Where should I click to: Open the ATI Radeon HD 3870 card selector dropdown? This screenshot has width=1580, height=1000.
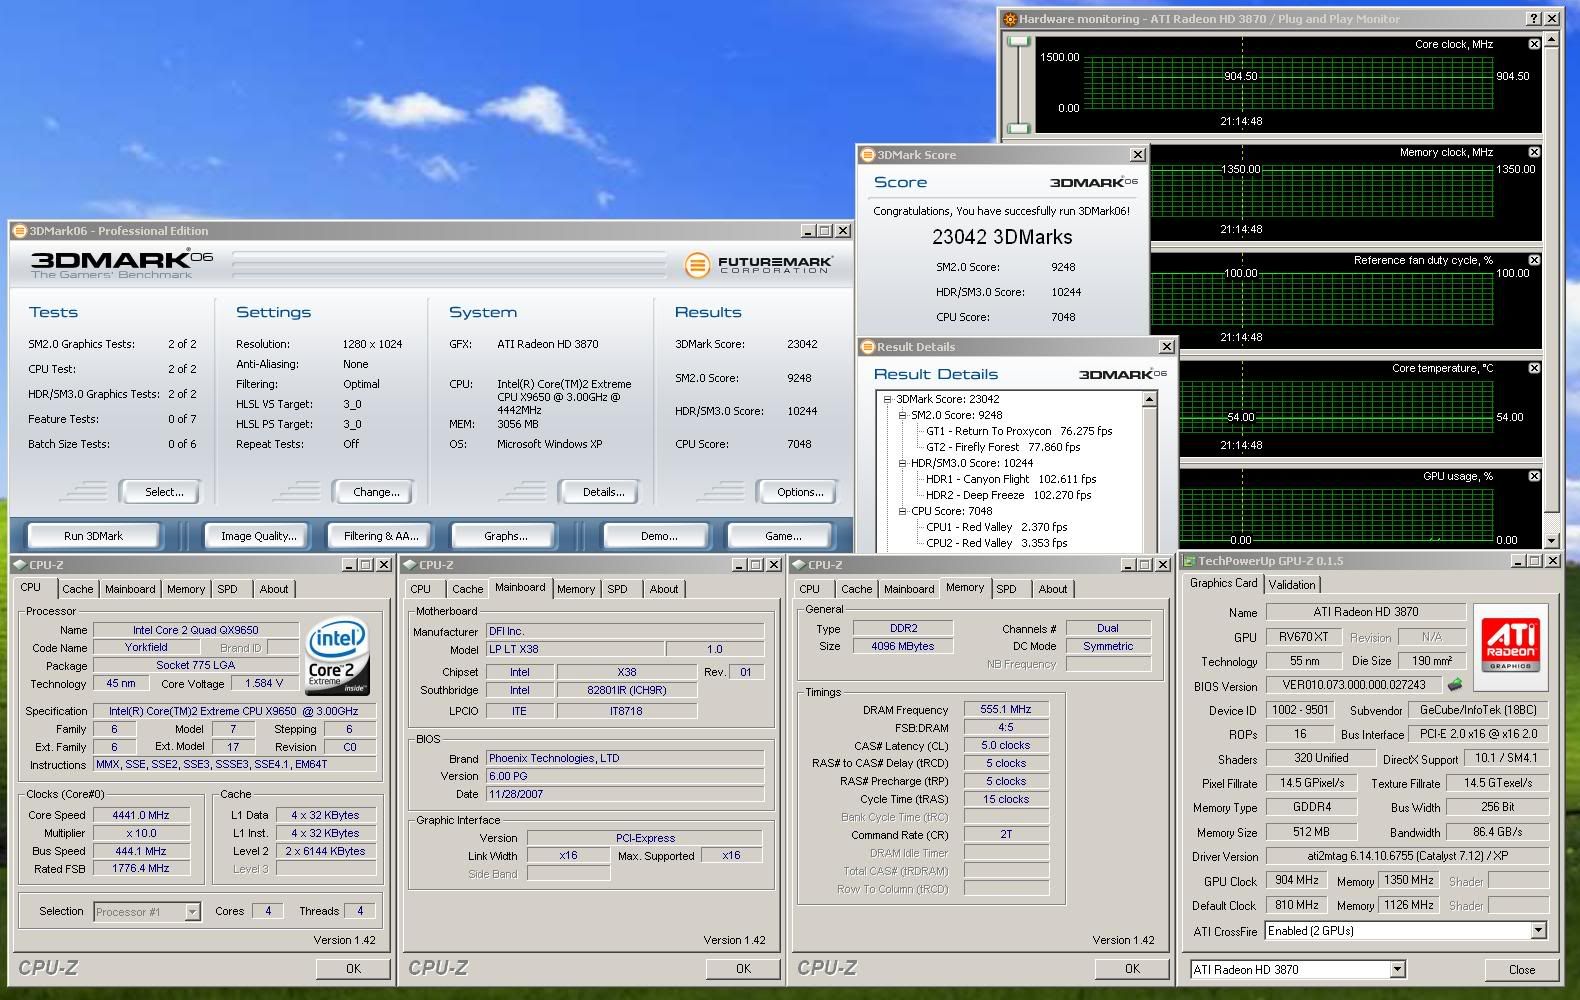[1397, 969]
